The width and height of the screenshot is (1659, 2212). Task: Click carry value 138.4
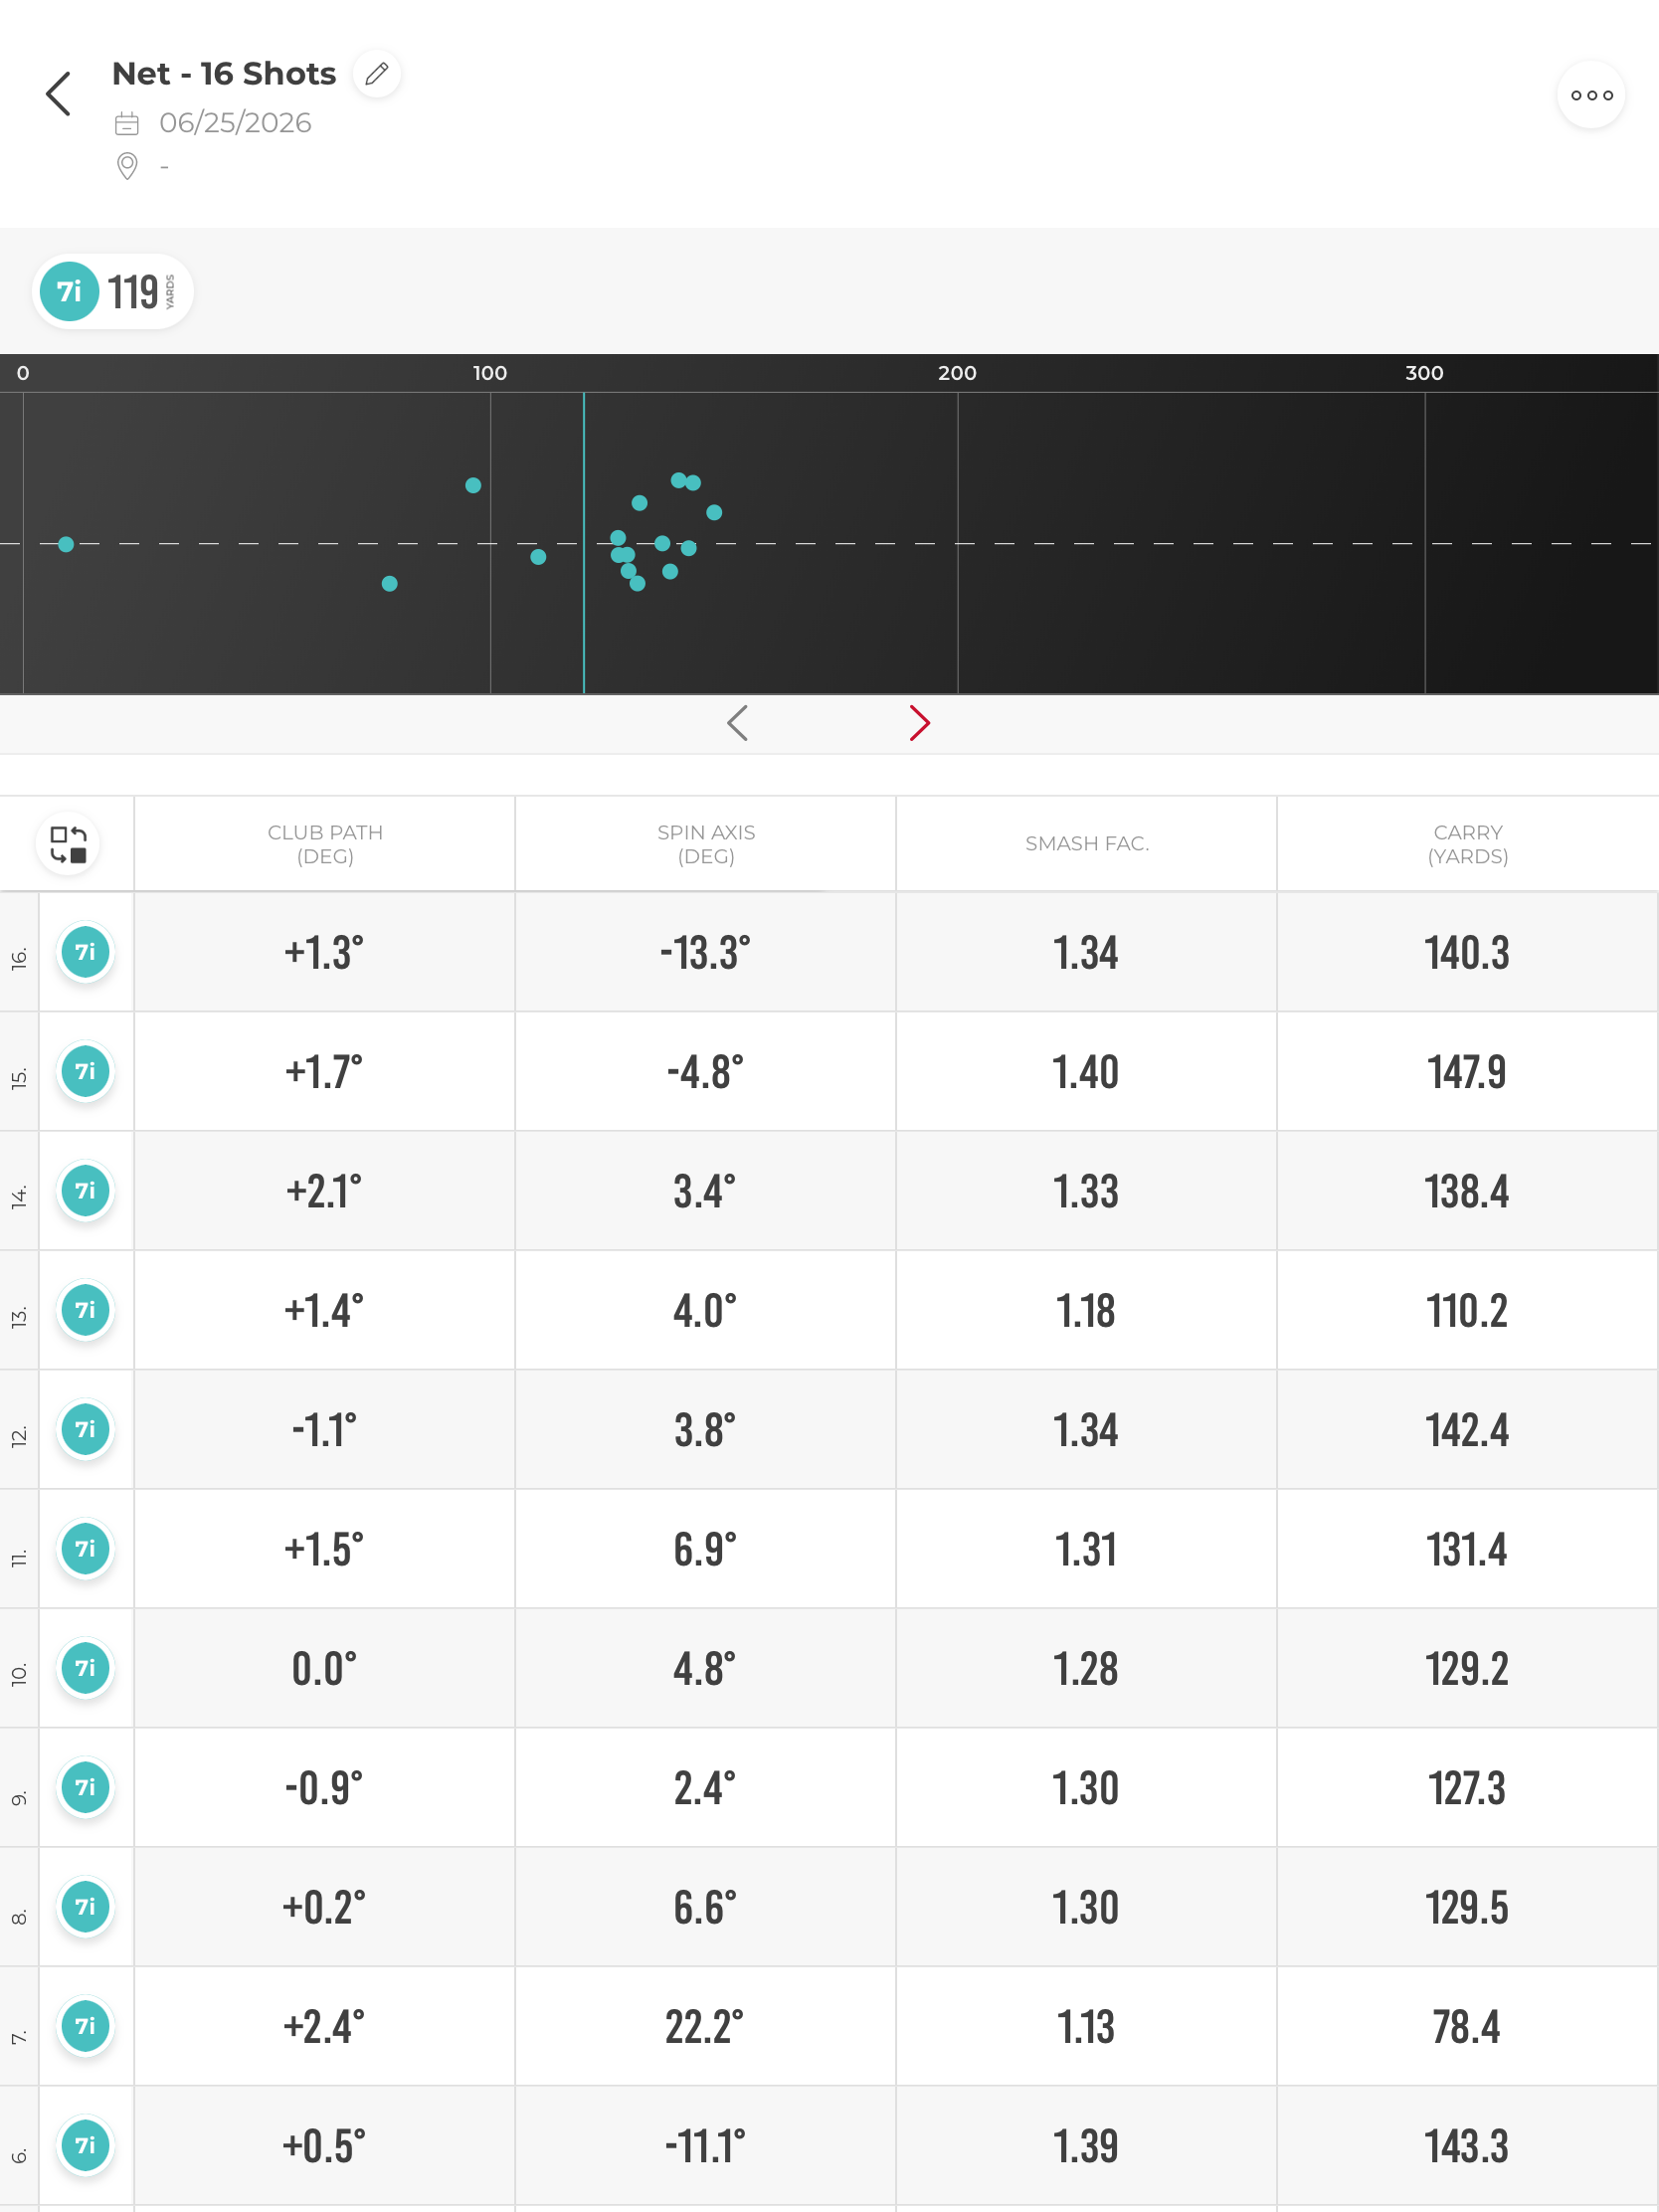pos(1467,1192)
